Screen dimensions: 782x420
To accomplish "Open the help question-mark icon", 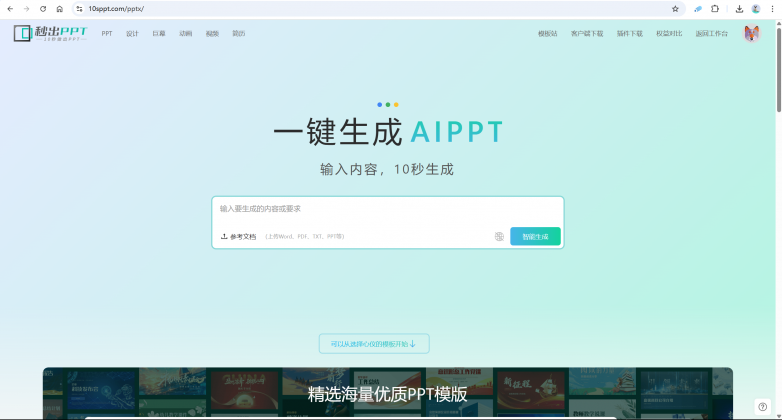I will coord(763,407).
